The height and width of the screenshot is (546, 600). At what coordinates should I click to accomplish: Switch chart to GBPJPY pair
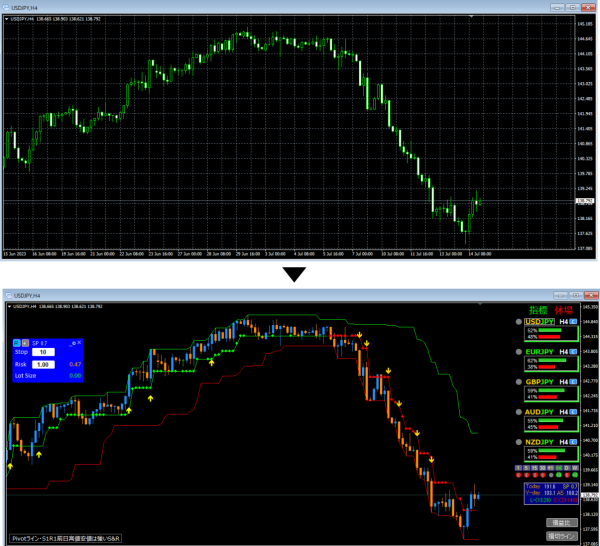point(541,381)
